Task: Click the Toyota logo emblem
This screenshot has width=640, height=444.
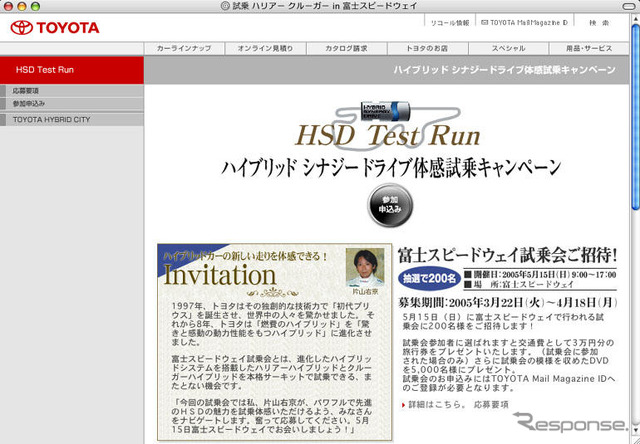Action: pyautogui.click(x=22, y=28)
